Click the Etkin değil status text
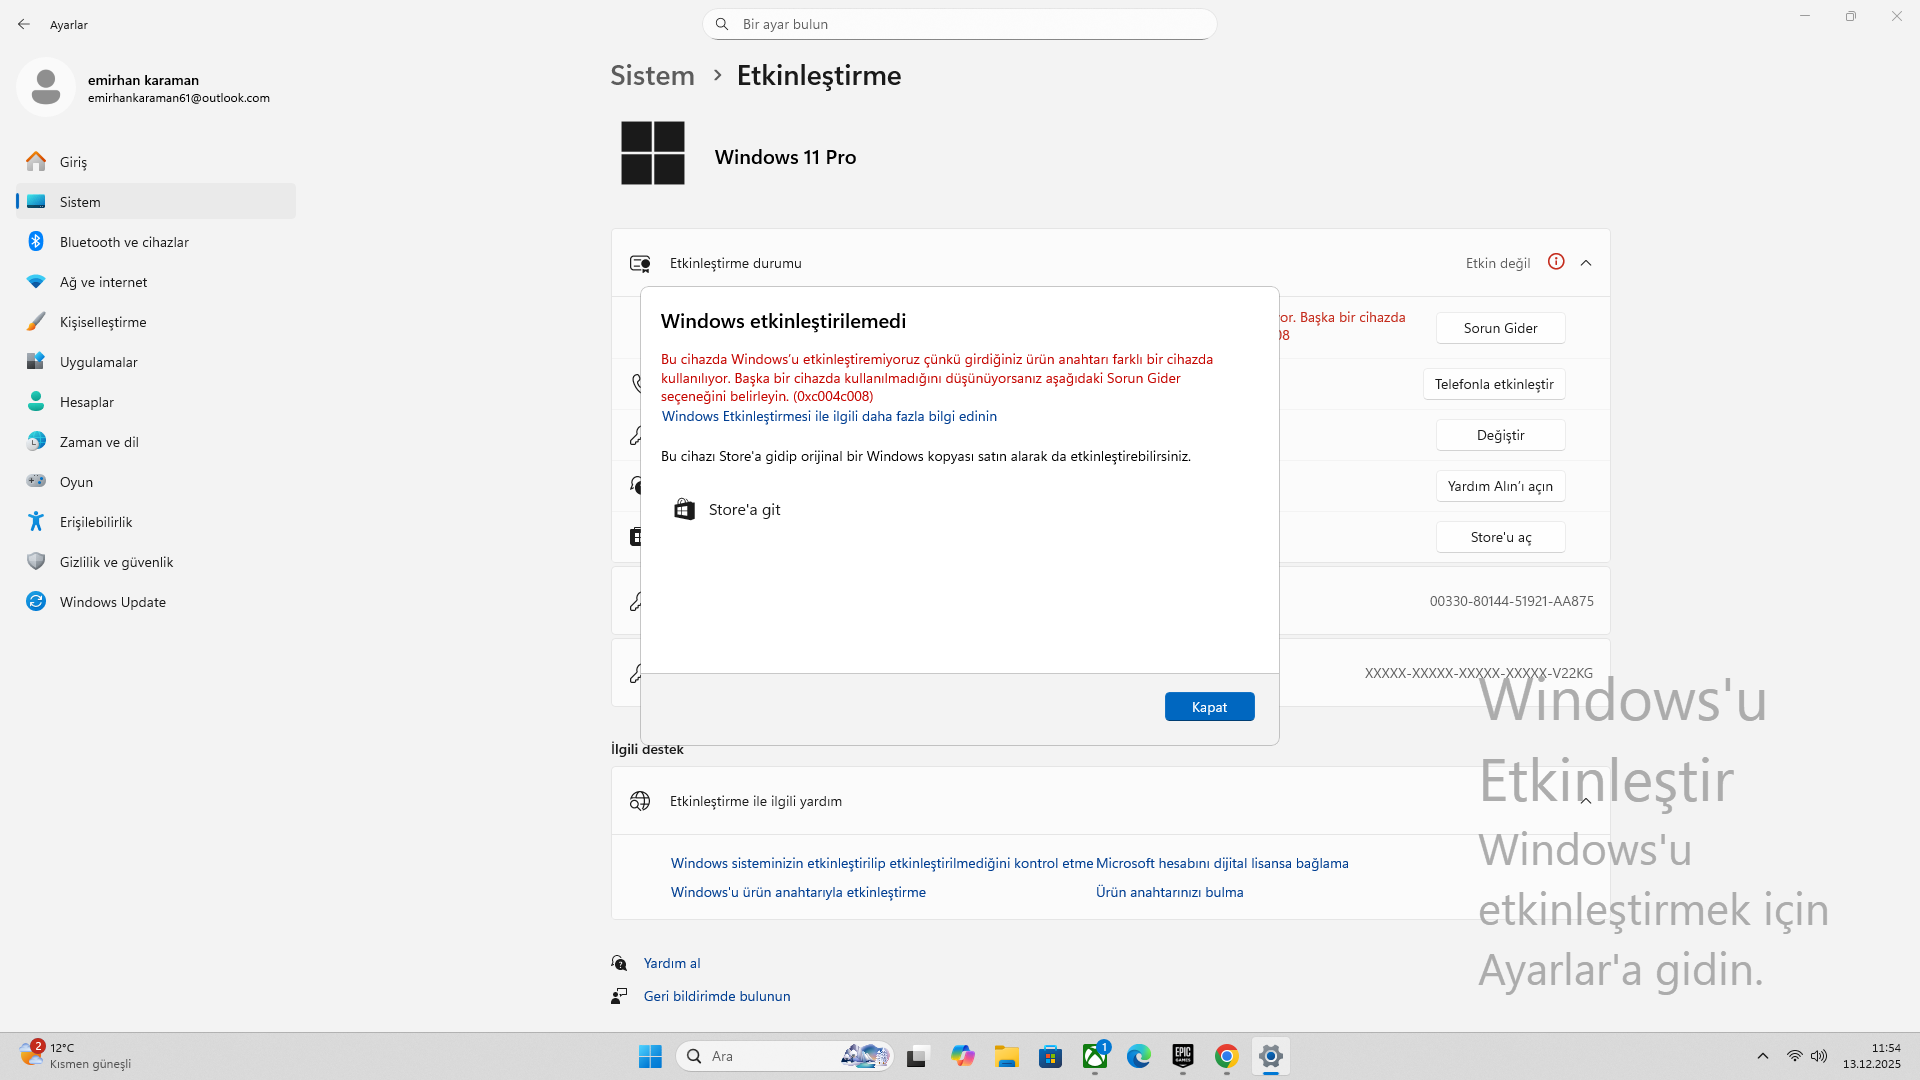This screenshot has width=1920, height=1080. 1498,263
